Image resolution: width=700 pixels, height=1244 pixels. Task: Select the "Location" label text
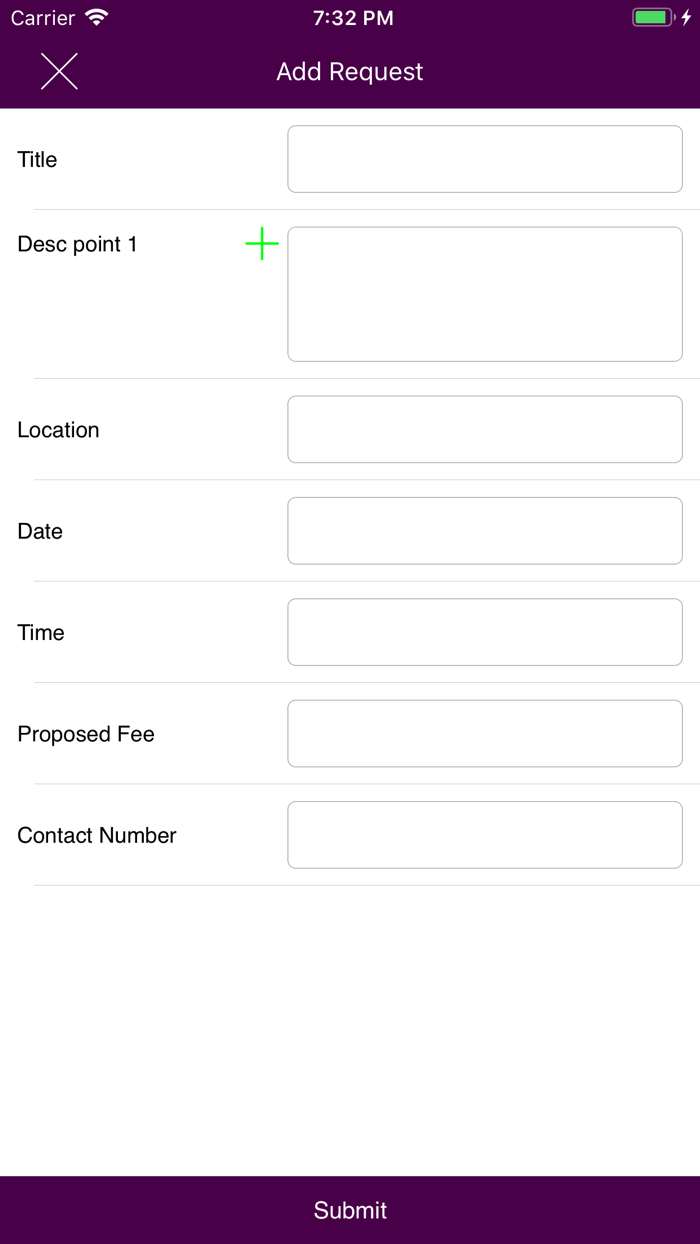tap(58, 430)
